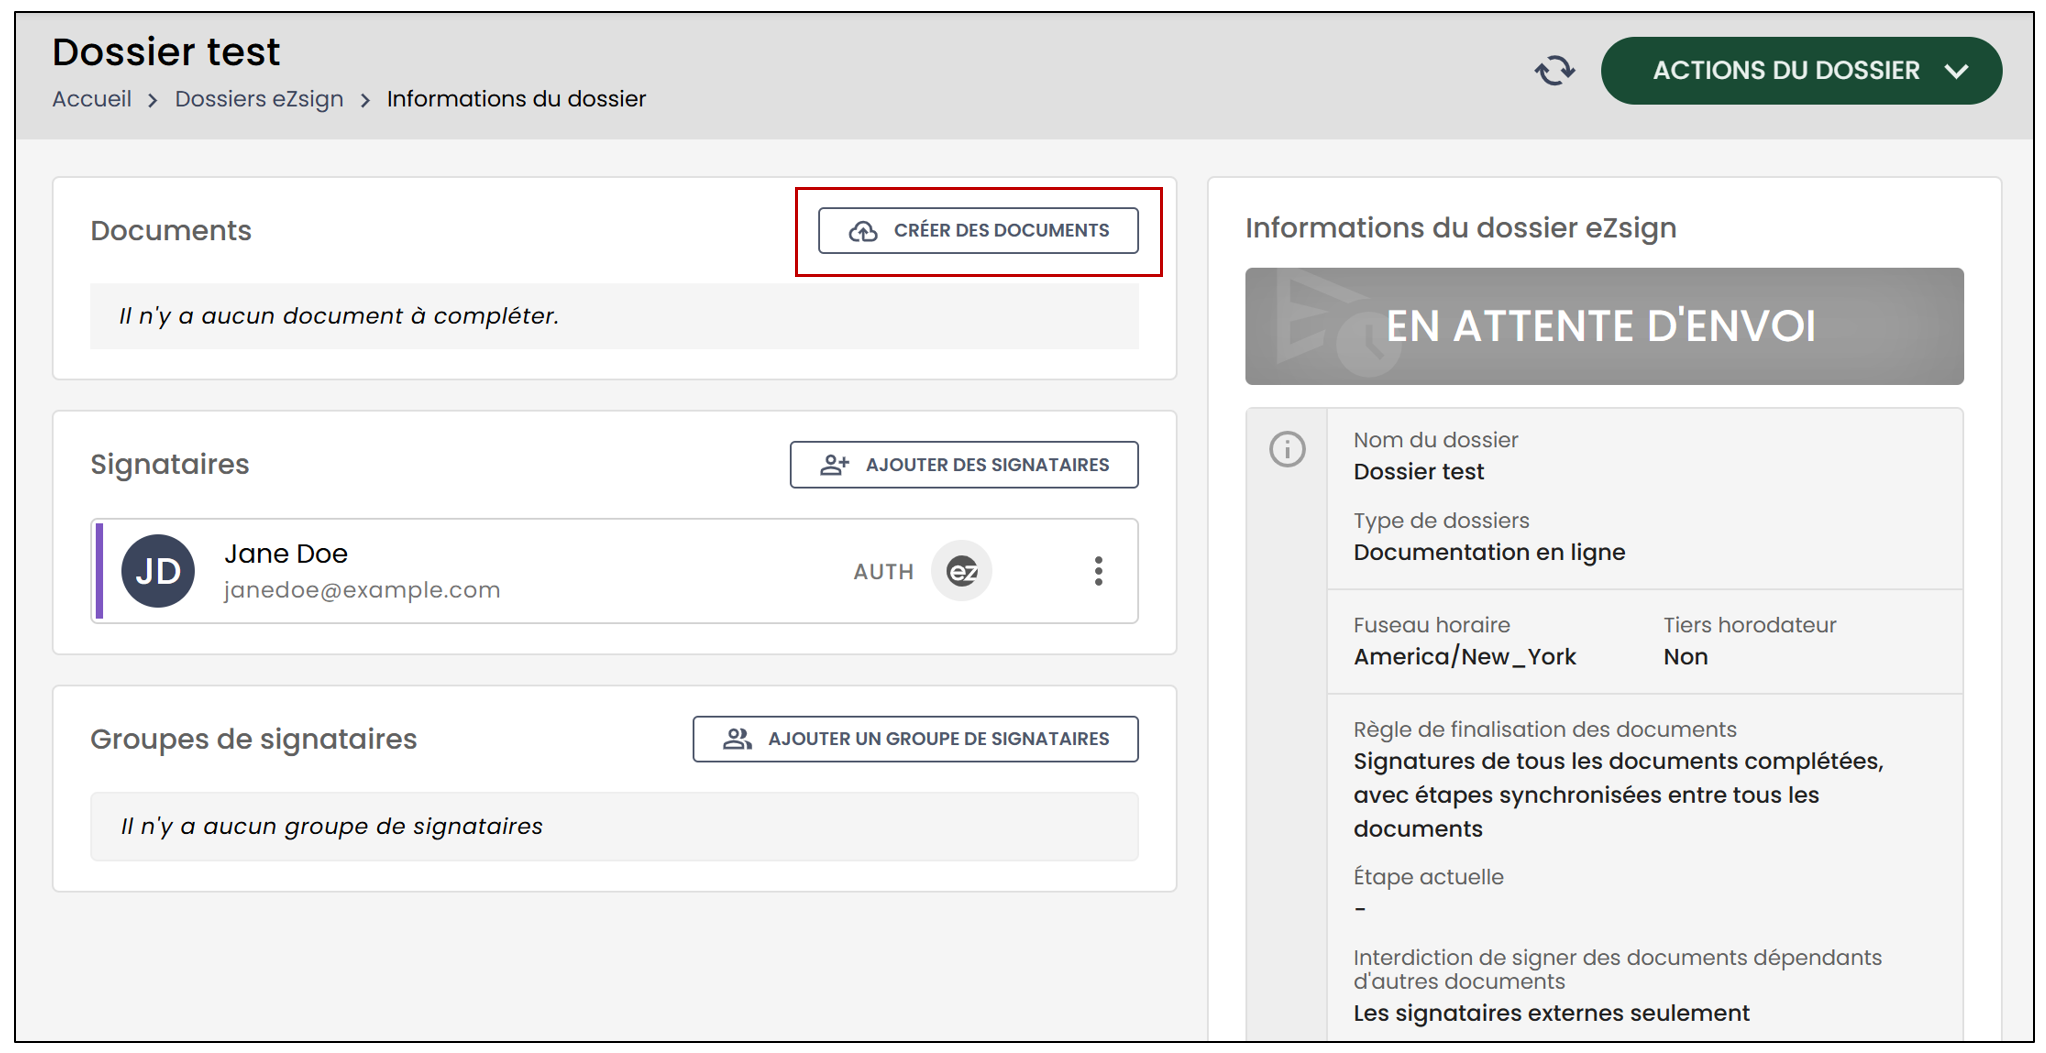
Task: Click the JD avatar circle
Action: [158, 571]
